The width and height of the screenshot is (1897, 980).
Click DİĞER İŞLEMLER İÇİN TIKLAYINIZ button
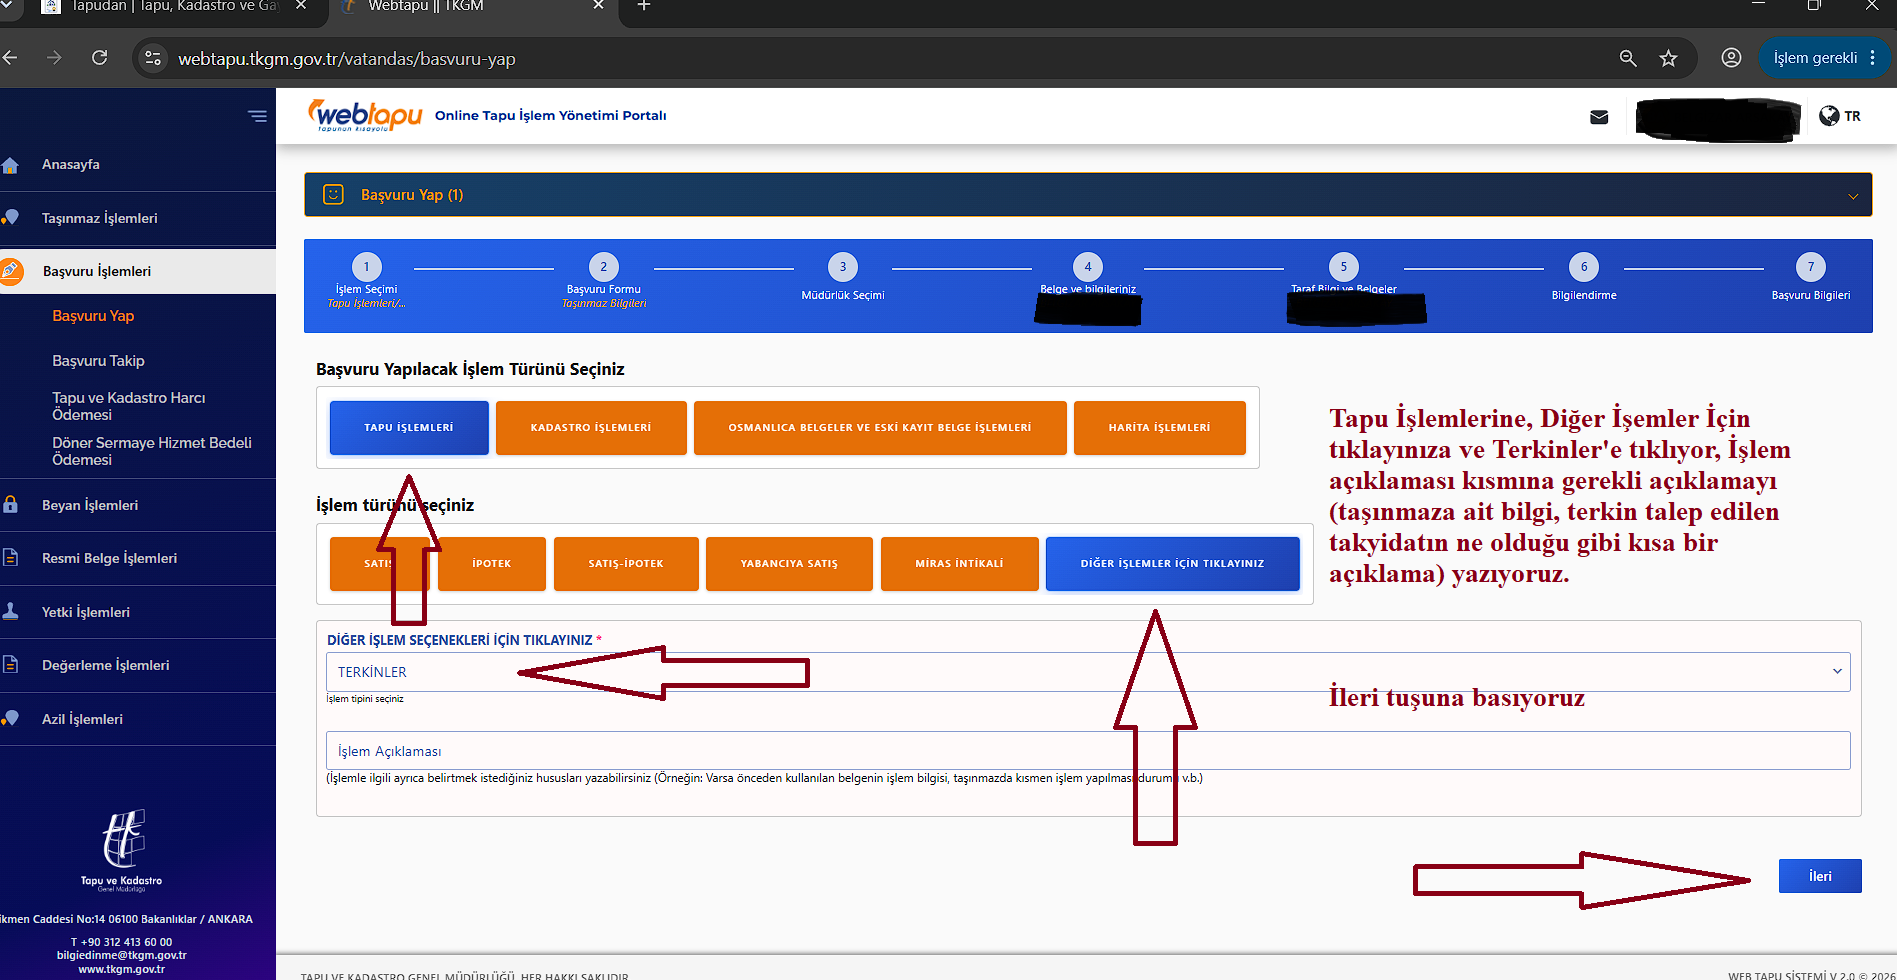click(x=1173, y=564)
